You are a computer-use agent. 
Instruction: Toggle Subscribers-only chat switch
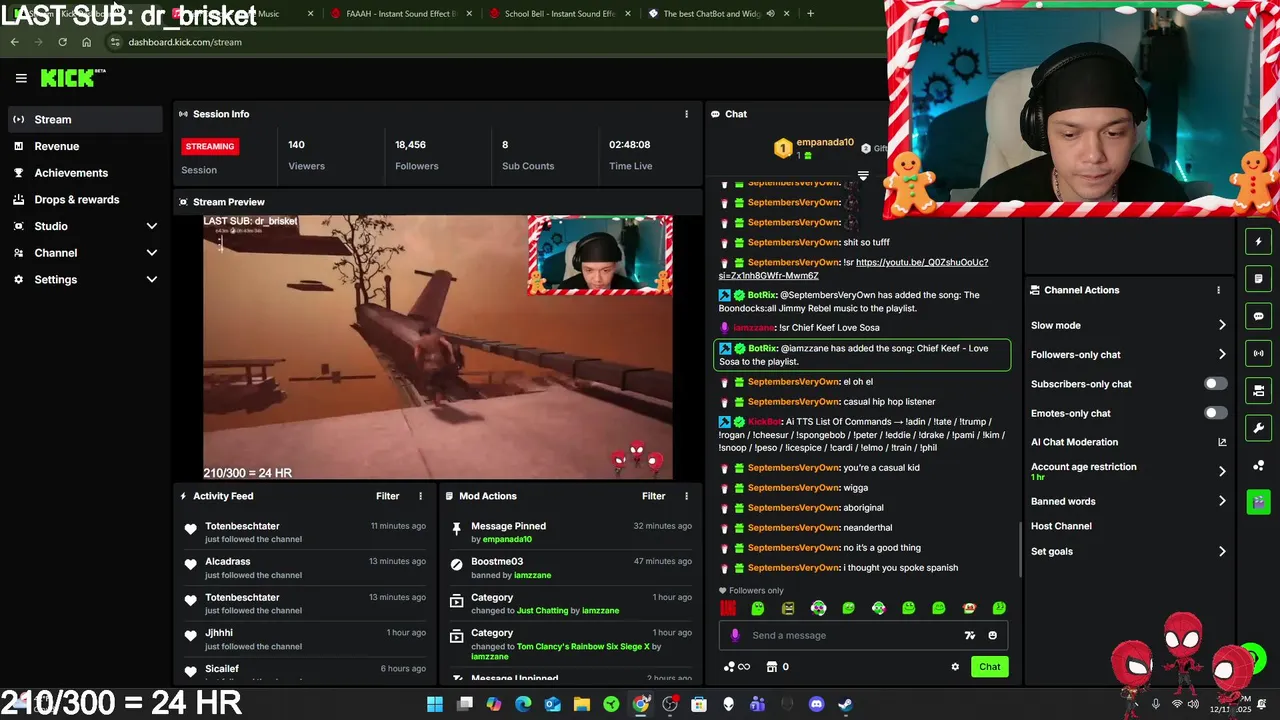1215,384
